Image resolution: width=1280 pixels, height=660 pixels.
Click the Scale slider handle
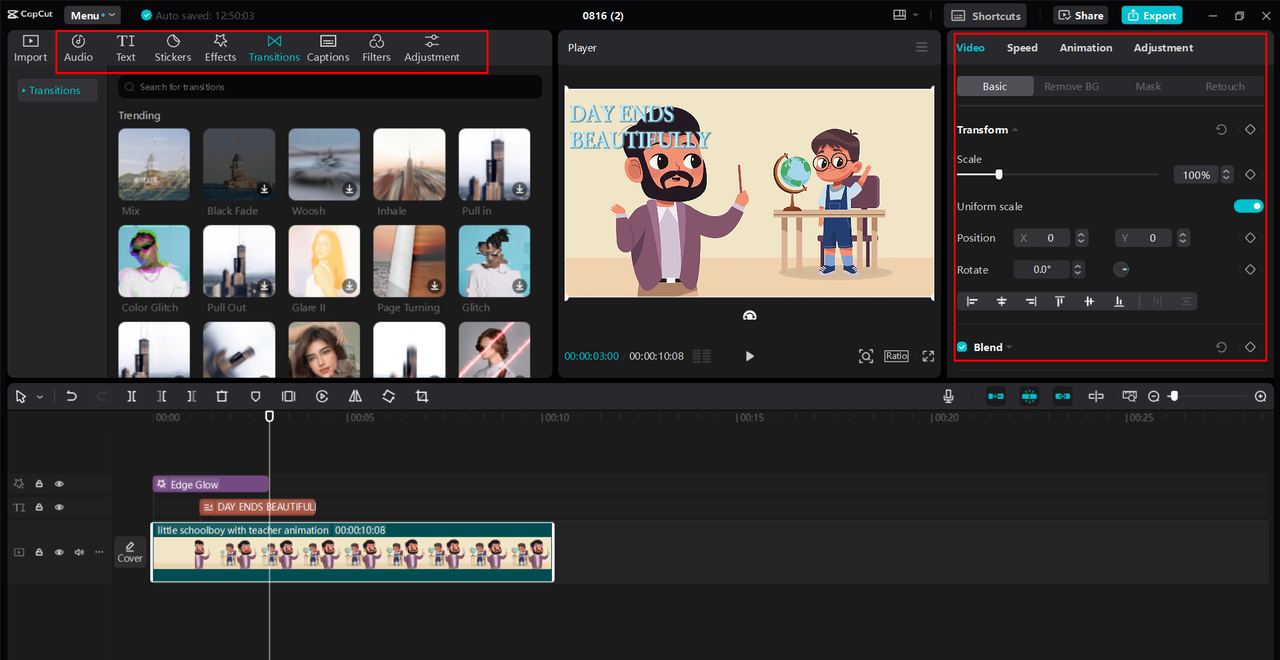[998, 175]
